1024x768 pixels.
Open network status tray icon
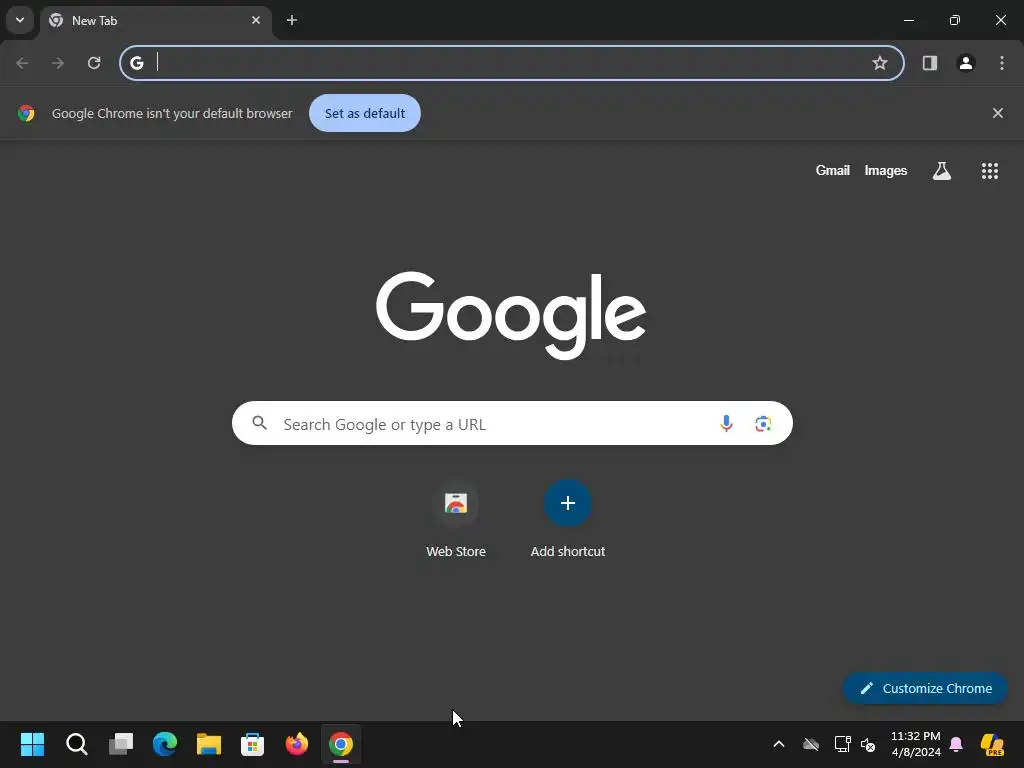tap(842, 744)
